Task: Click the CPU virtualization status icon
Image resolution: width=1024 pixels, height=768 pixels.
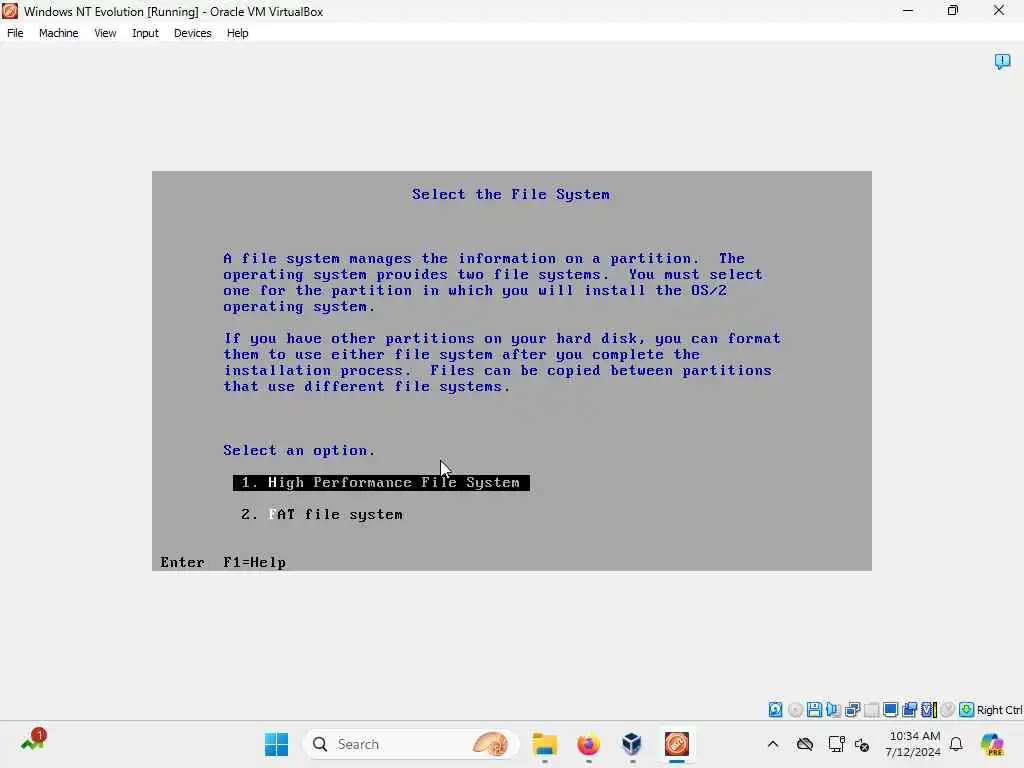Action: click(x=929, y=710)
